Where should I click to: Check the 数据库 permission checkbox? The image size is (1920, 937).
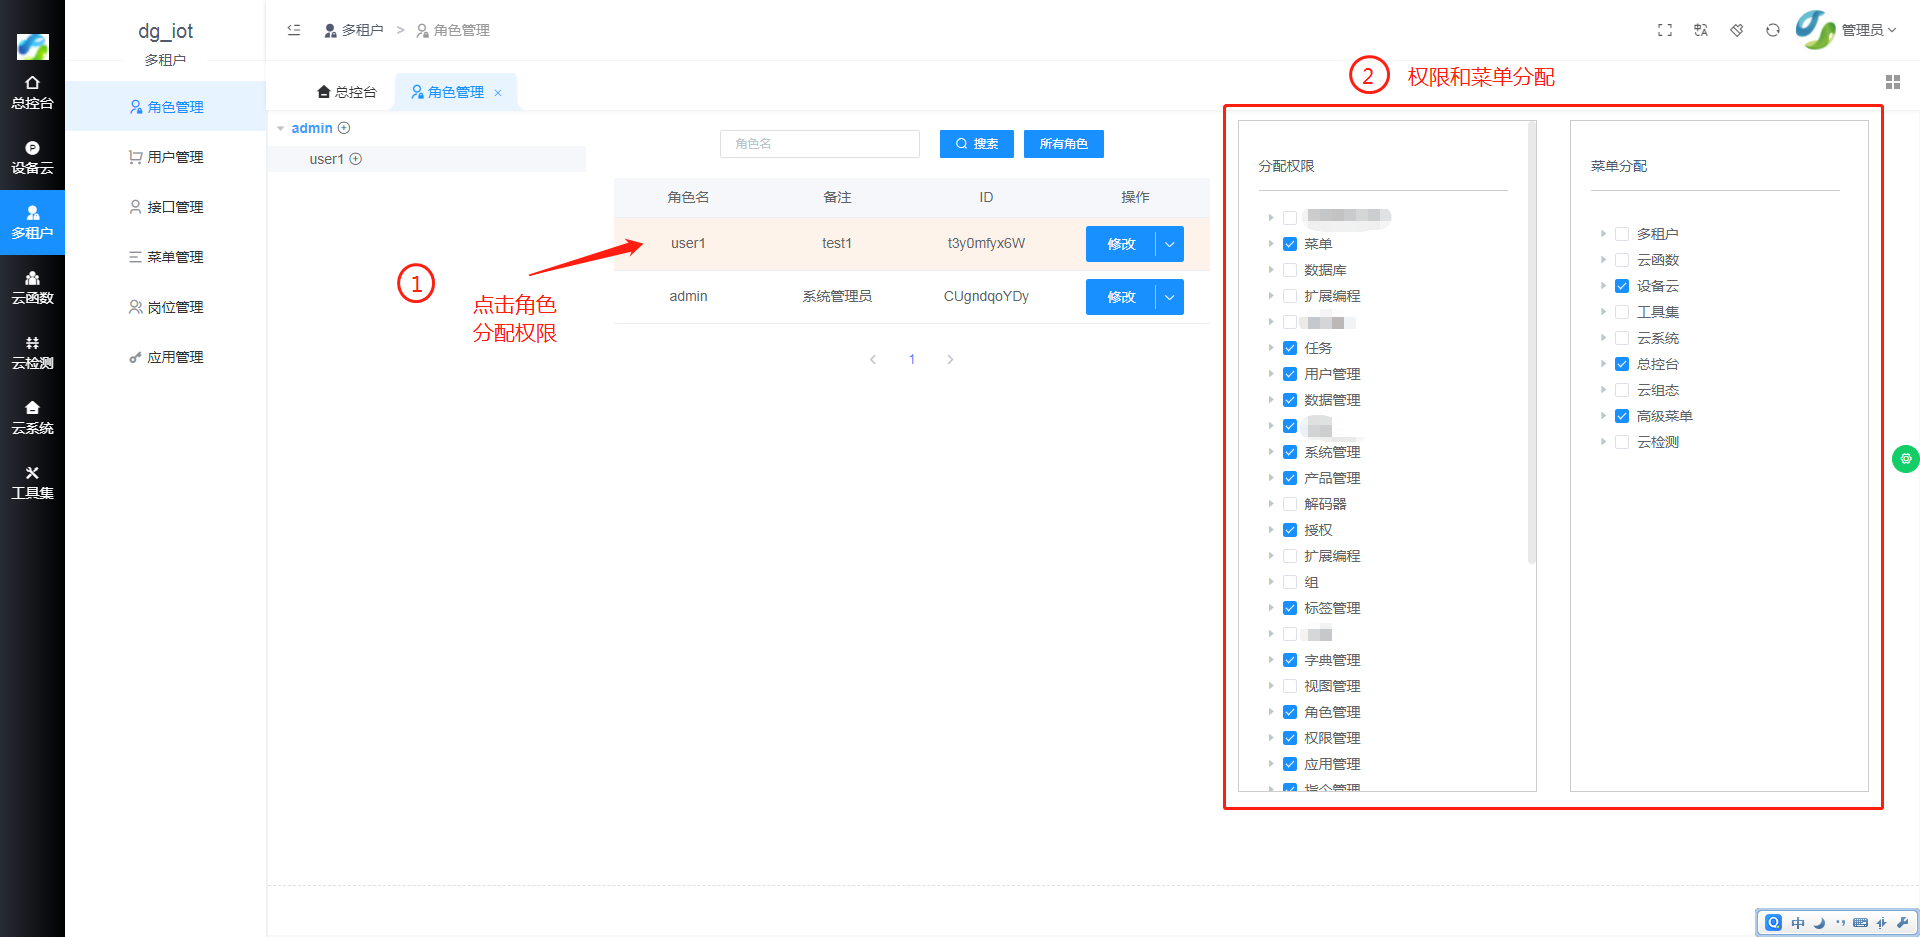(x=1290, y=270)
